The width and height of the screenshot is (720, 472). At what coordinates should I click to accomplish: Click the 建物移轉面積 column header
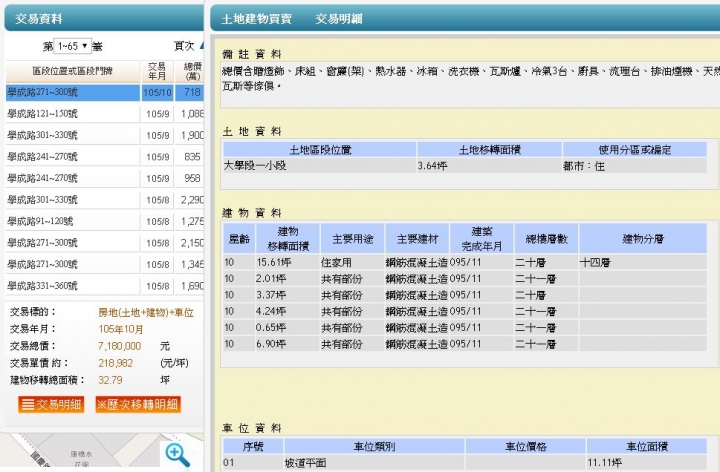287,239
